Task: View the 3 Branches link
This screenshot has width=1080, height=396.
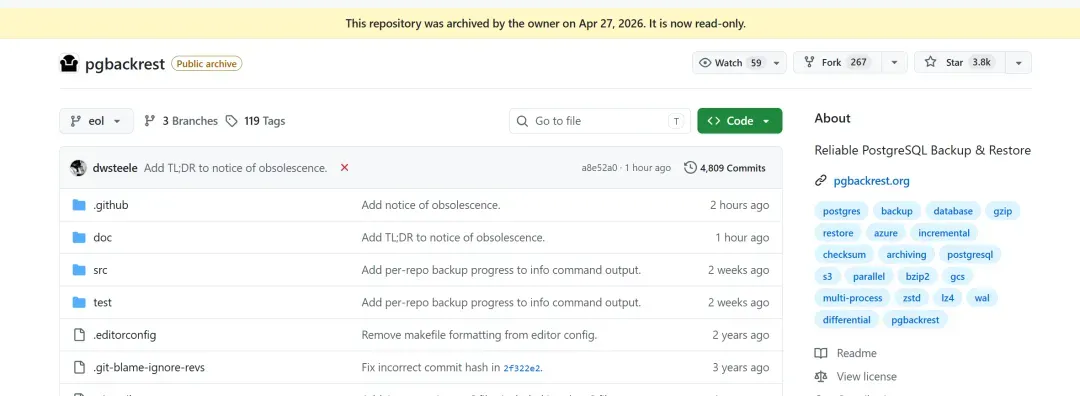Action: pyautogui.click(x=180, y=121)
